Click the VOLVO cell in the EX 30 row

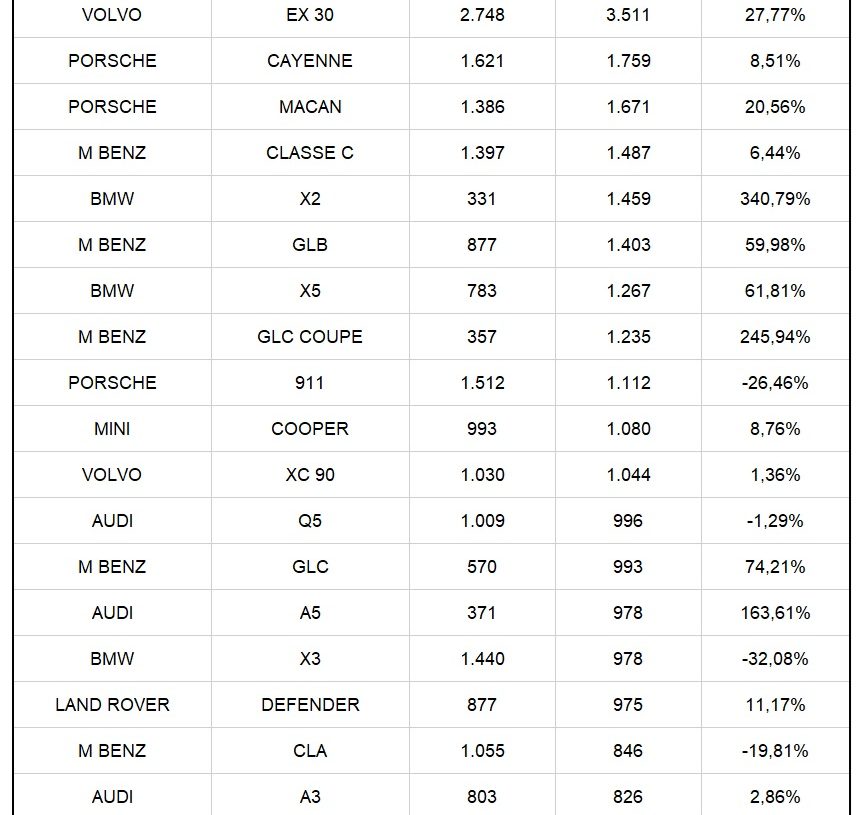coord(112,15)
